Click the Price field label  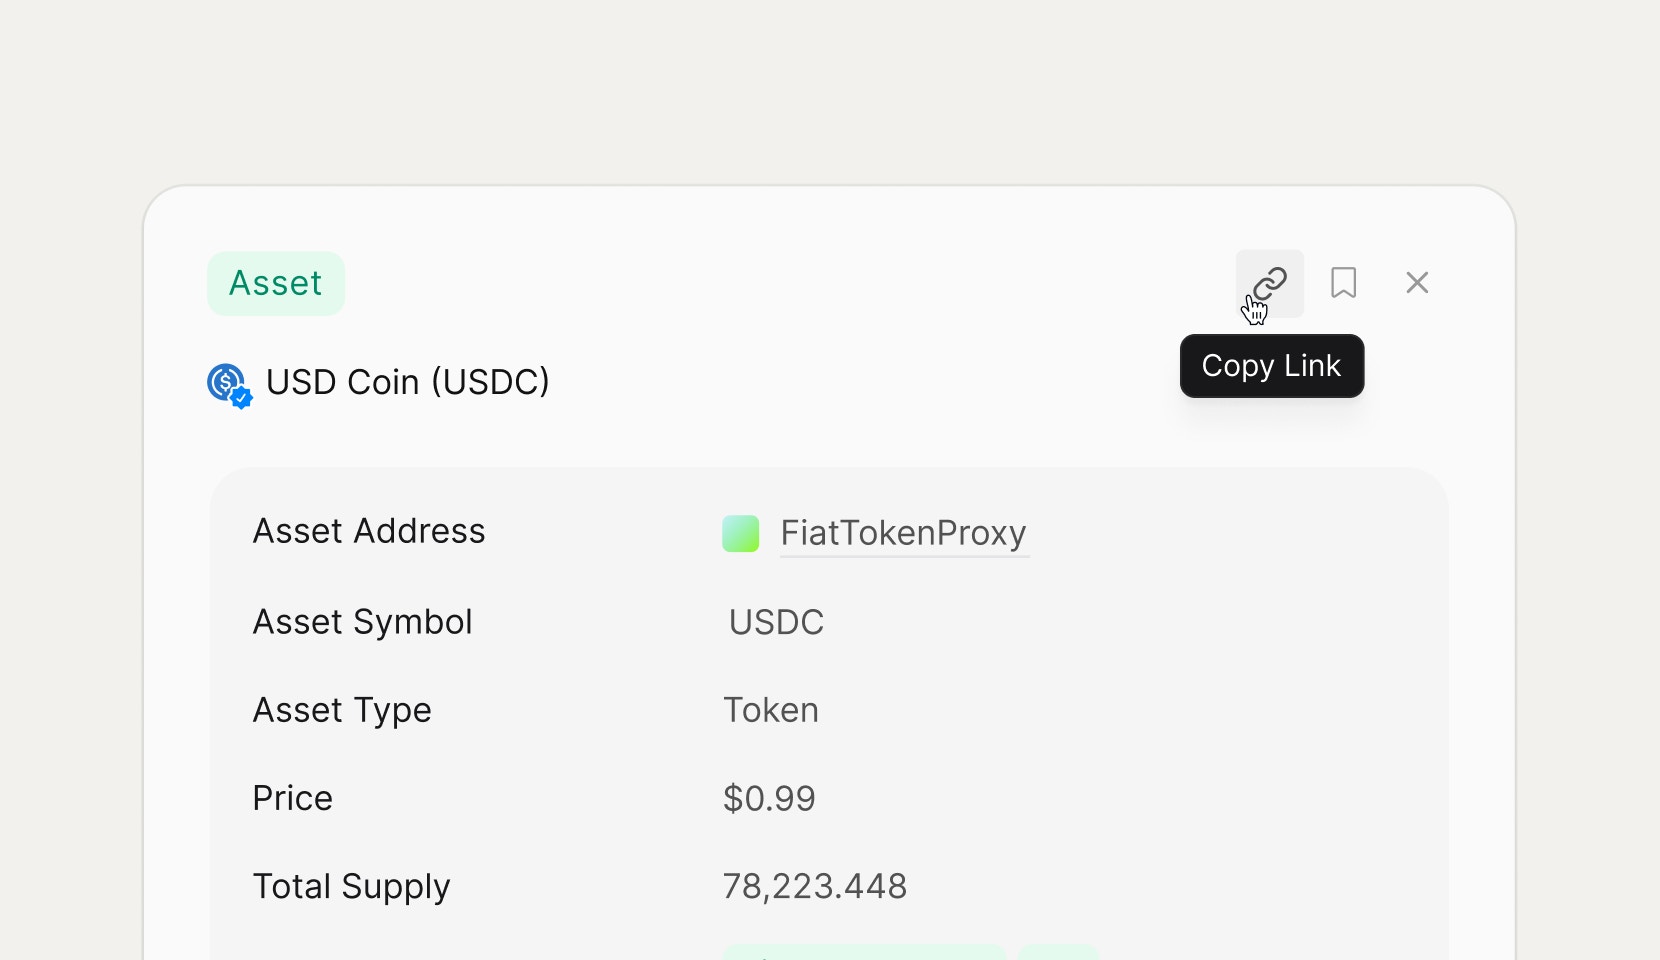(292, 798)
